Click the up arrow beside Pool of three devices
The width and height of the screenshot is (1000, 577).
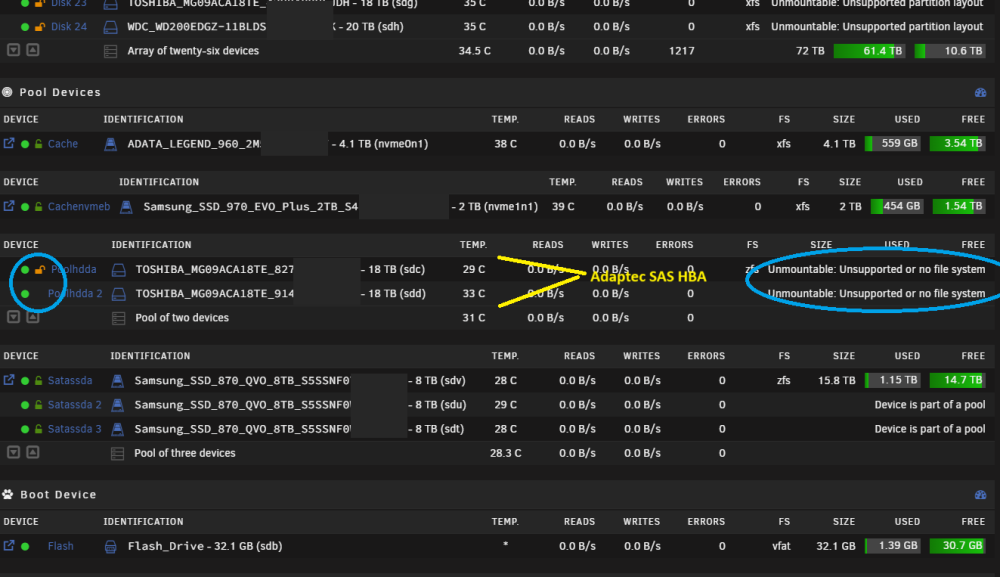click(33, 452)
